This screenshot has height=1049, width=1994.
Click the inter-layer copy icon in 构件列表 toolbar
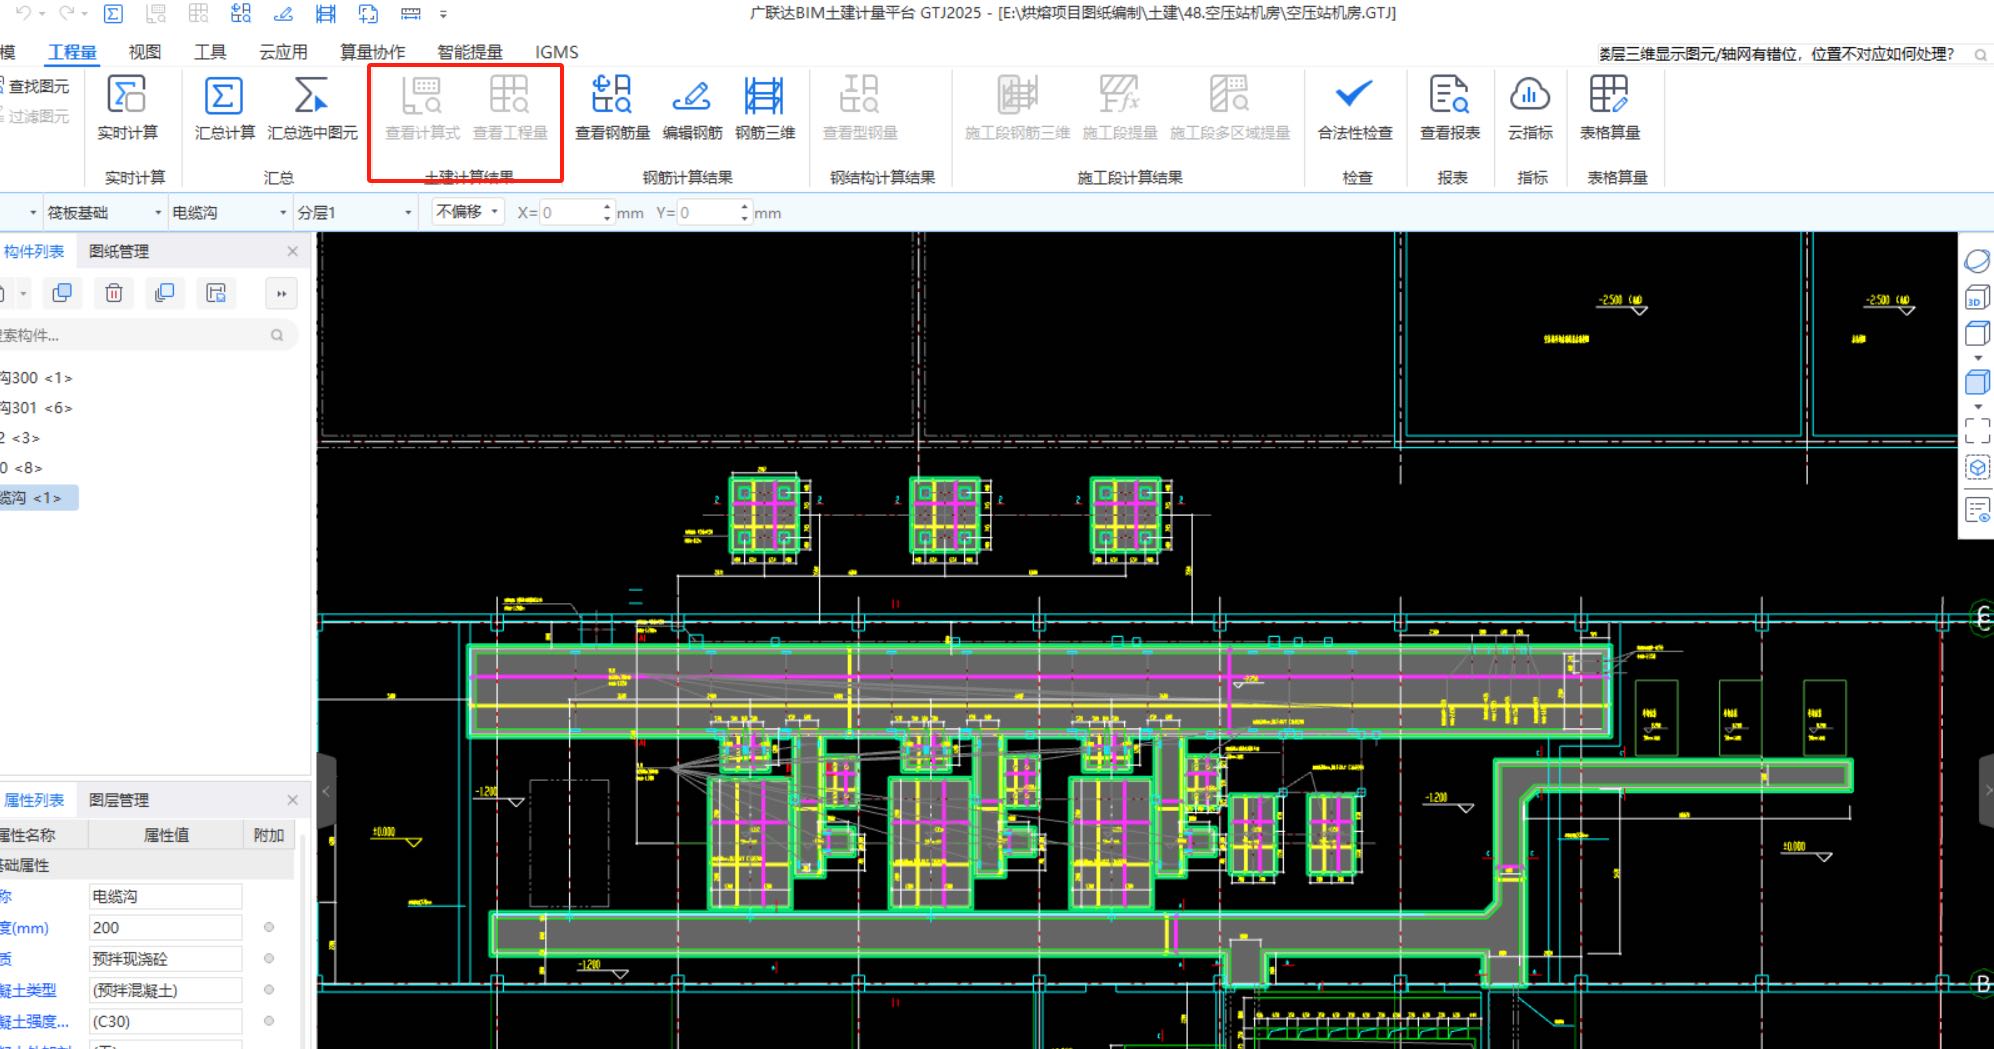tap(165, 293)
